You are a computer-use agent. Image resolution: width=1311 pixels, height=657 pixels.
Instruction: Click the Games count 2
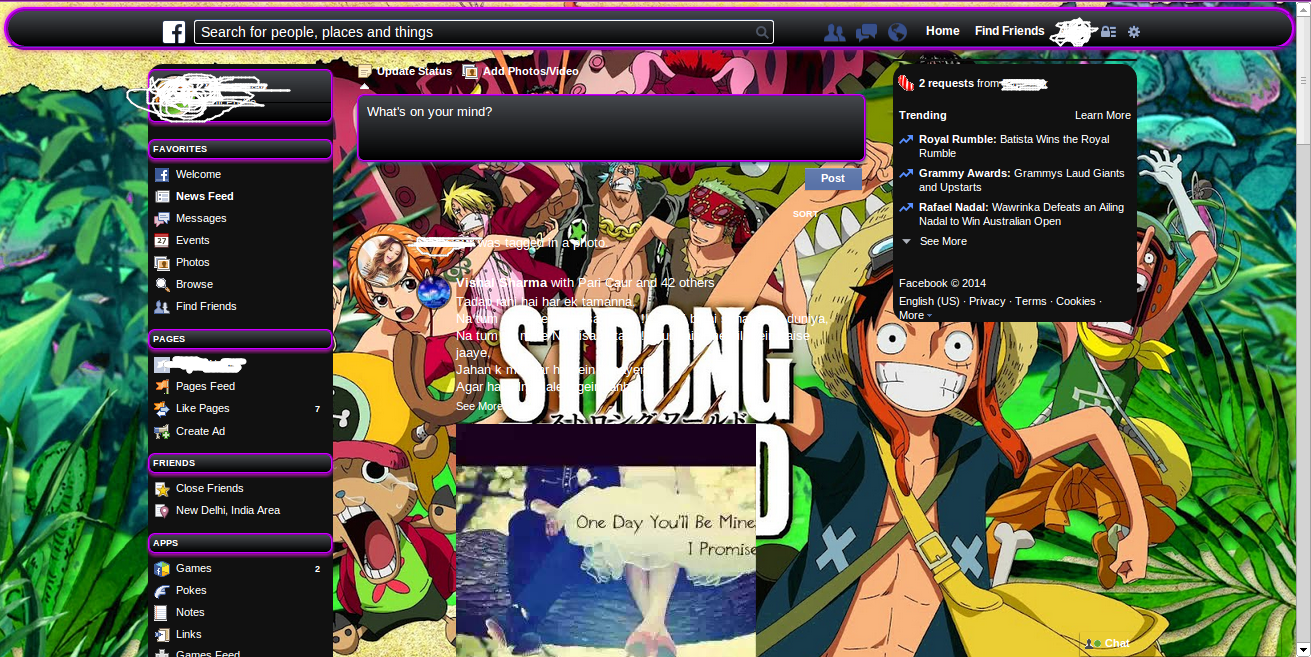(317, 568)
